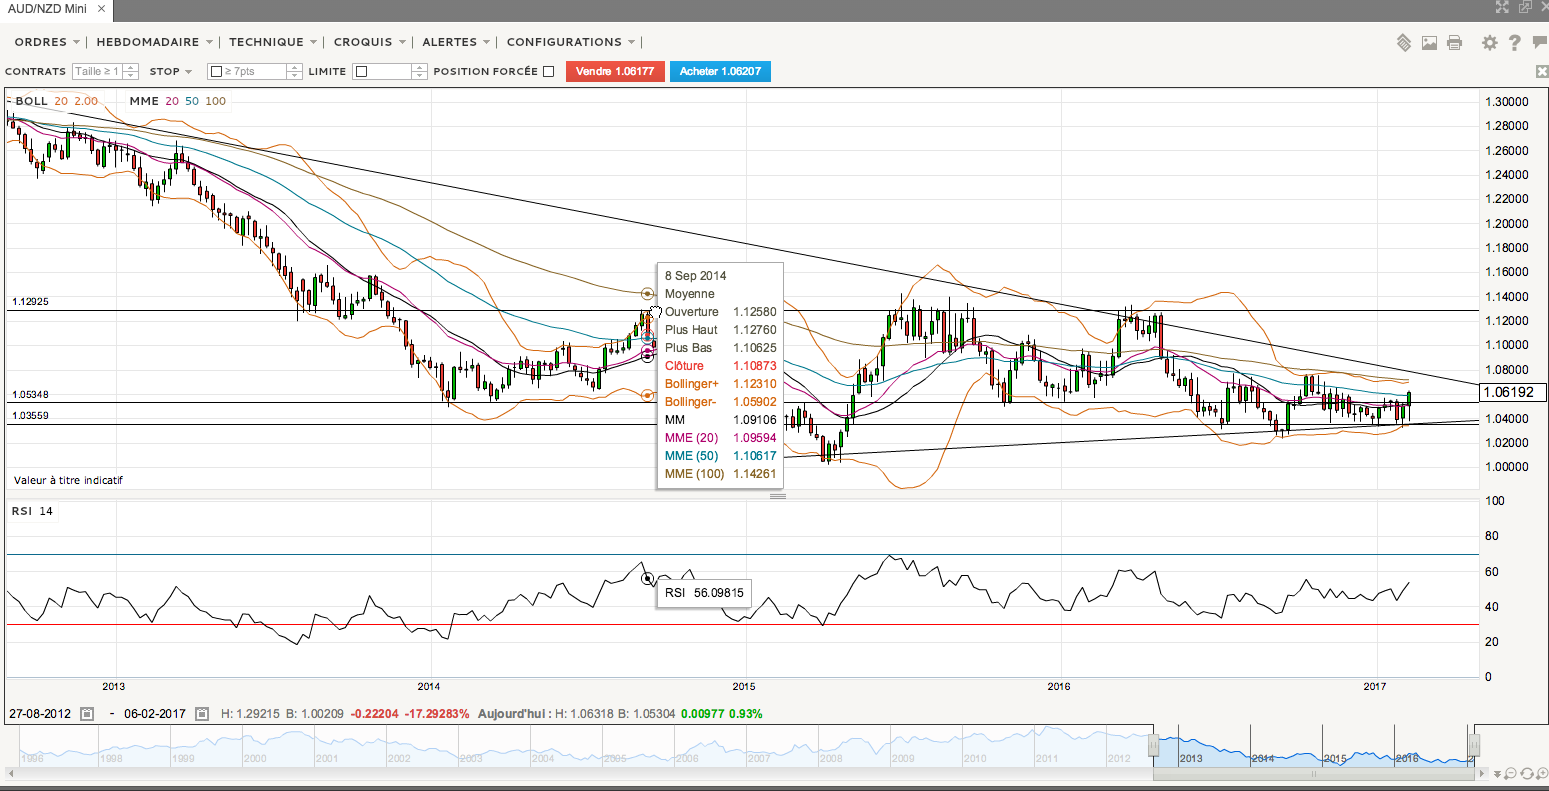Grab the right range slider handle

[1474, 746]
